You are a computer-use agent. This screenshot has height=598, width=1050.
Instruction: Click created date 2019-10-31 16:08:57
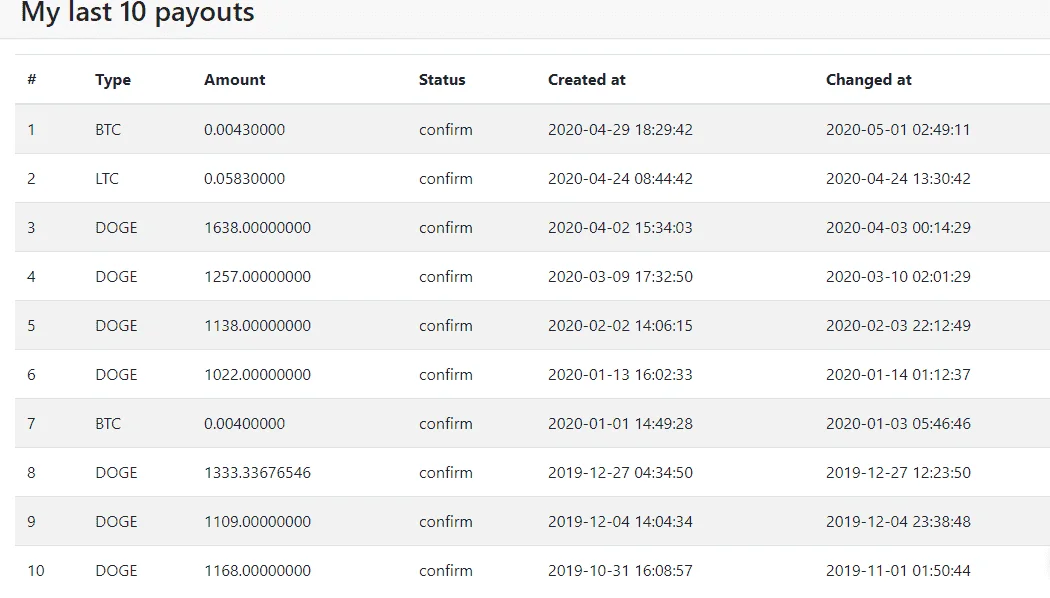tap(620, 571)
